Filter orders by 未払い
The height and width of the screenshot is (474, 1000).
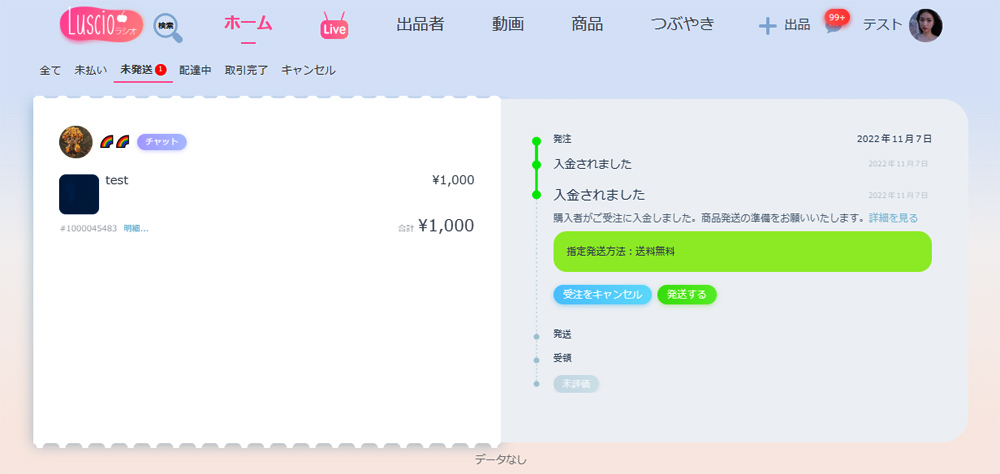tap(91, 70)
